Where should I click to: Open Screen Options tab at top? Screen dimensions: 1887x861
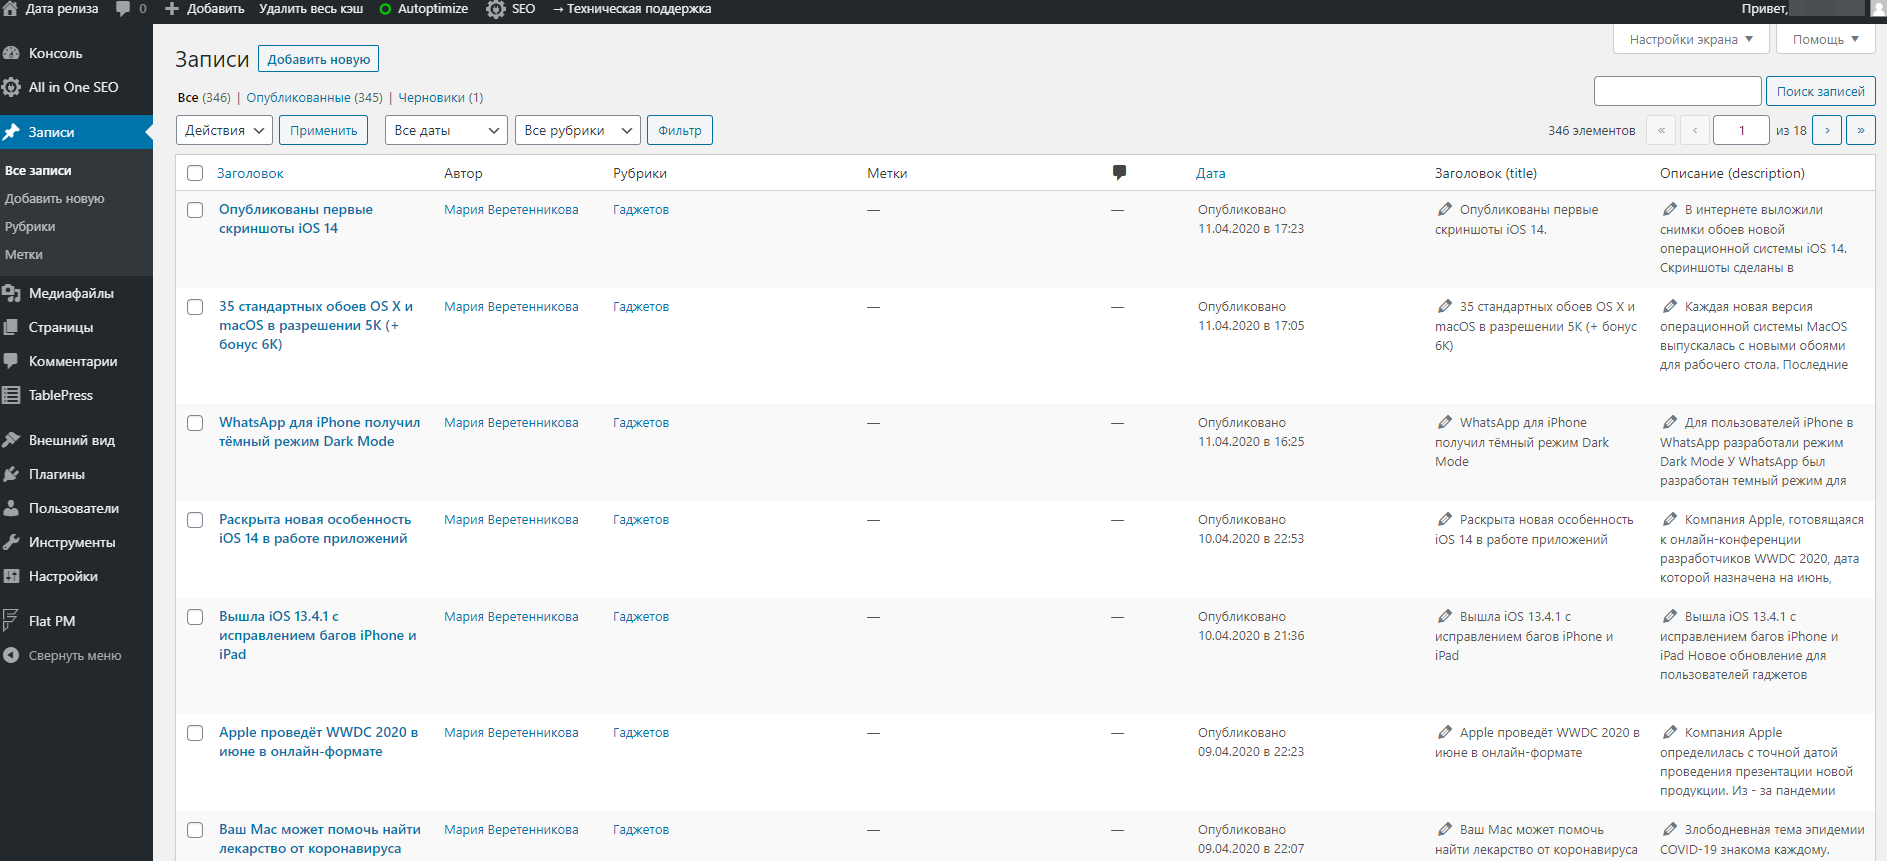click(1691, 40)
